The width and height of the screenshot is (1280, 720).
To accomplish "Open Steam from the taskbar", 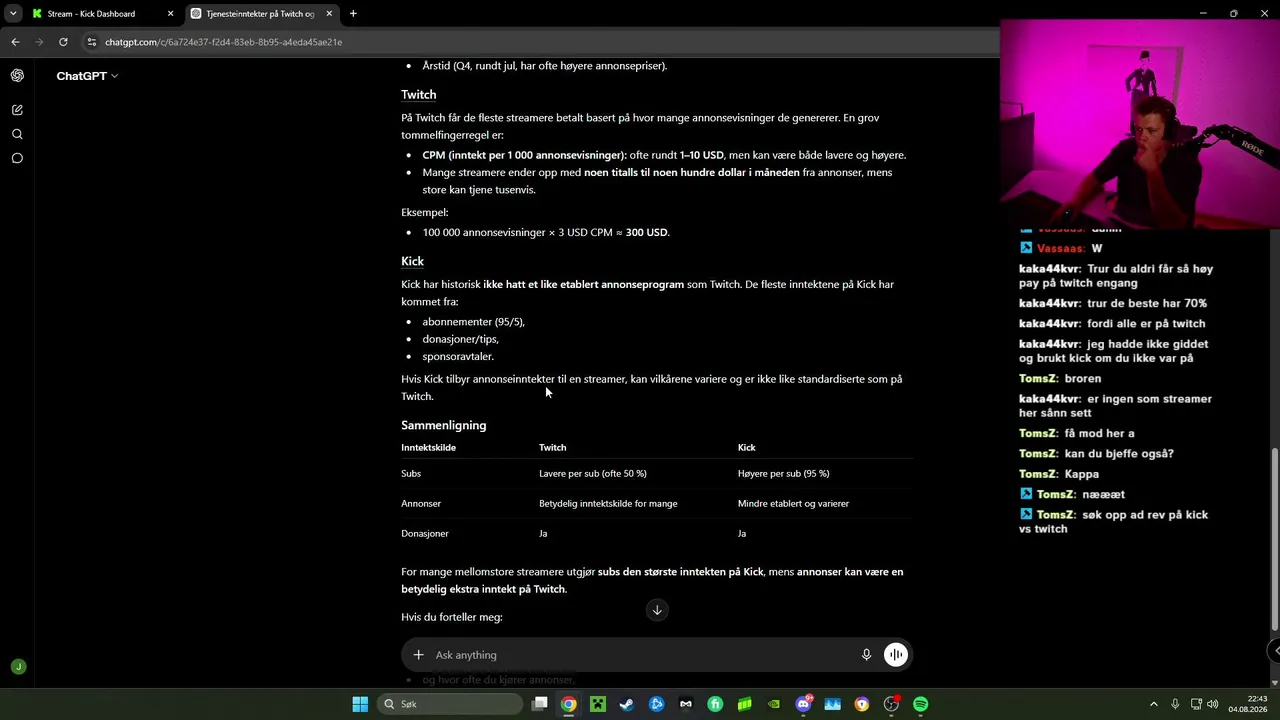I will click(627, 704).
